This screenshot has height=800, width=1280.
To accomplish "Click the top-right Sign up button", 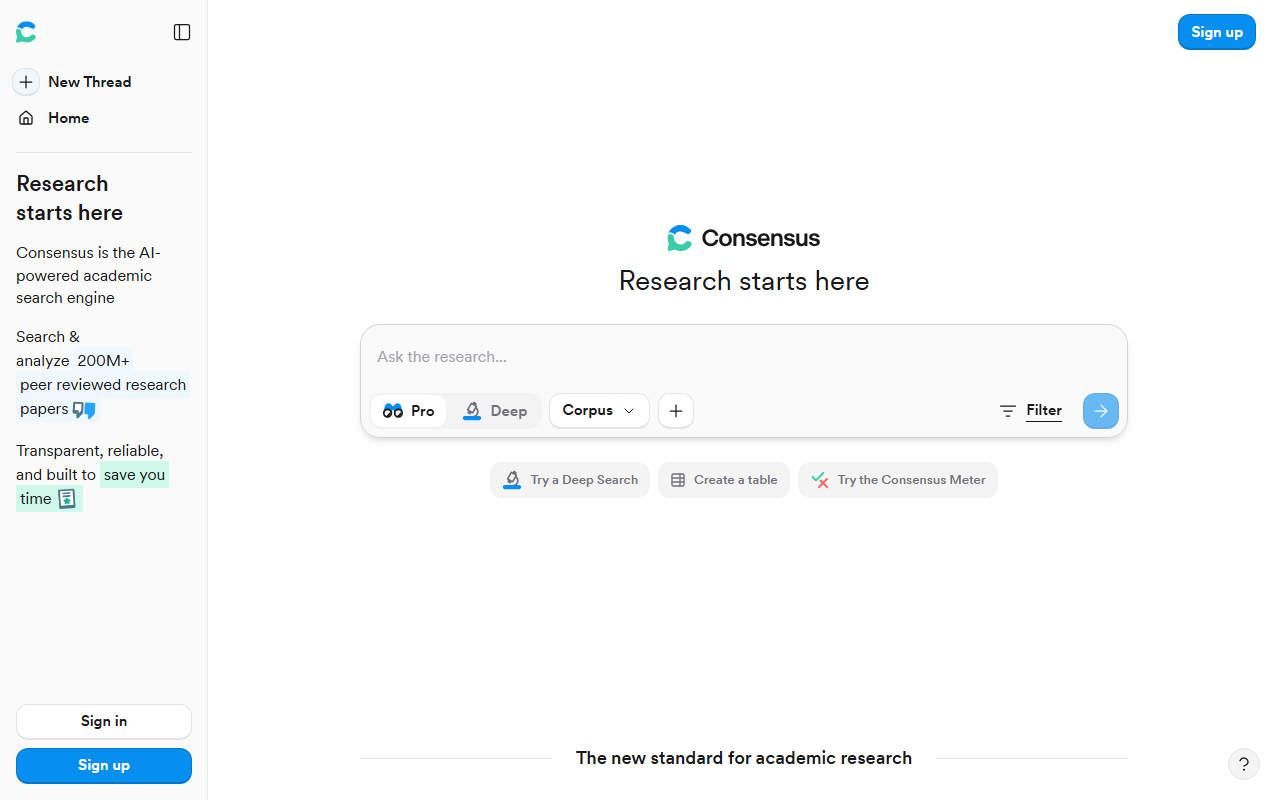I will point(1217,32).
